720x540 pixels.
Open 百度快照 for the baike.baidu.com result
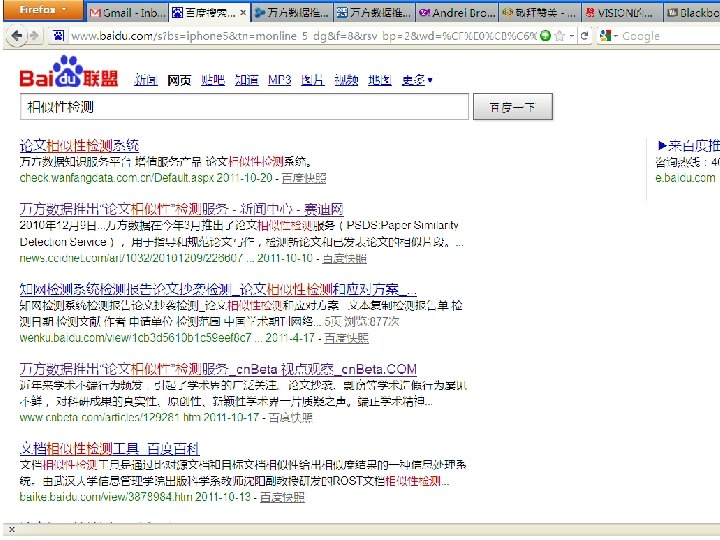click(282, 497)
